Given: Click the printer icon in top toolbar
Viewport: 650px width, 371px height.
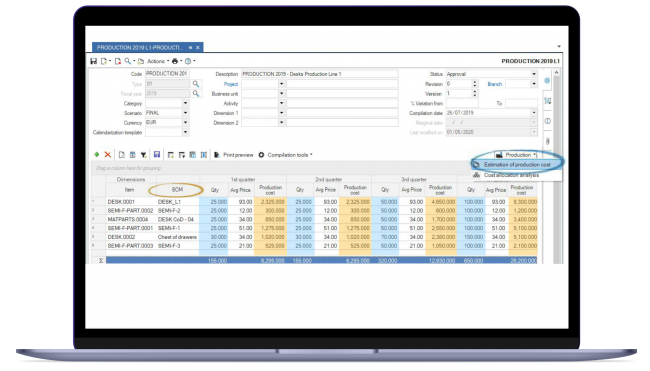Looking at the screenshot, I should click(175, 61).
